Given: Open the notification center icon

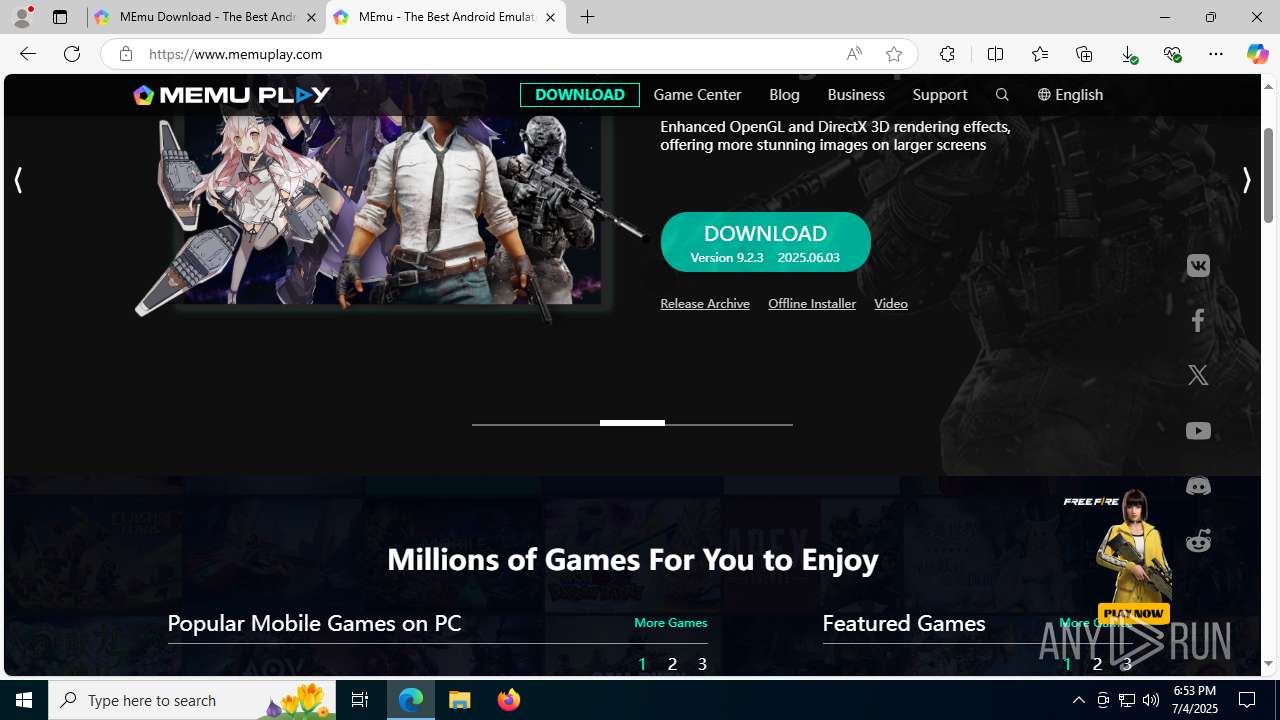Looking at the screenshot, I should click(1247, 700).
